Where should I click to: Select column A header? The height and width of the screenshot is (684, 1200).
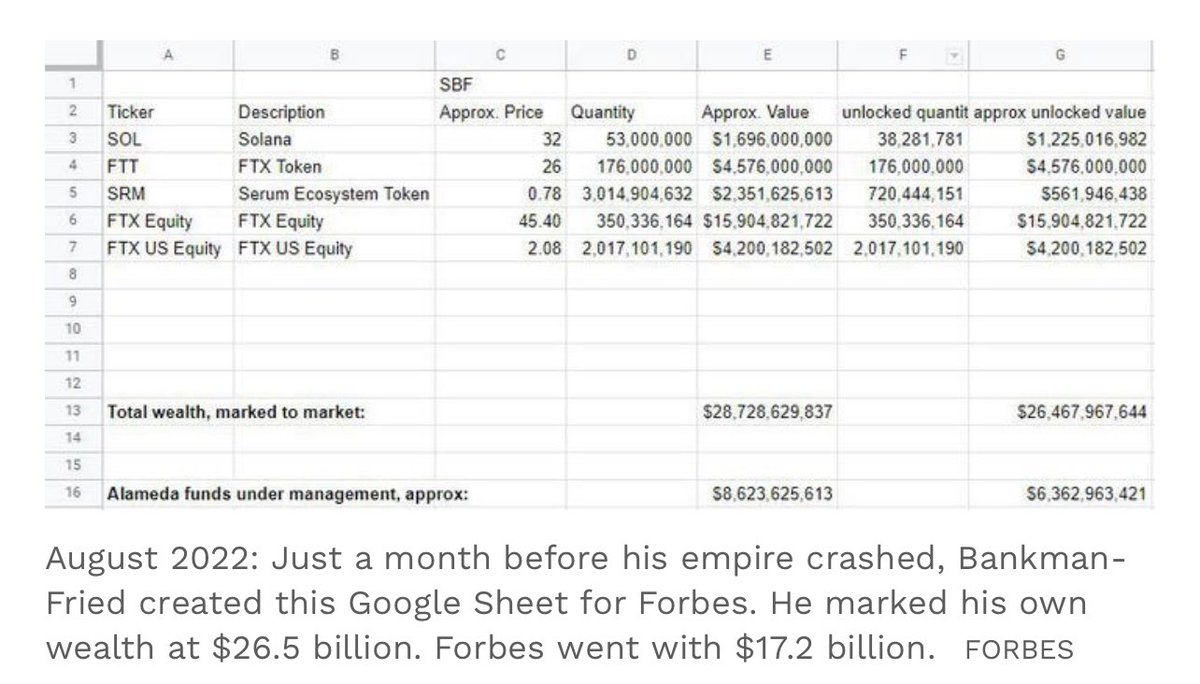tap(167, 56)
